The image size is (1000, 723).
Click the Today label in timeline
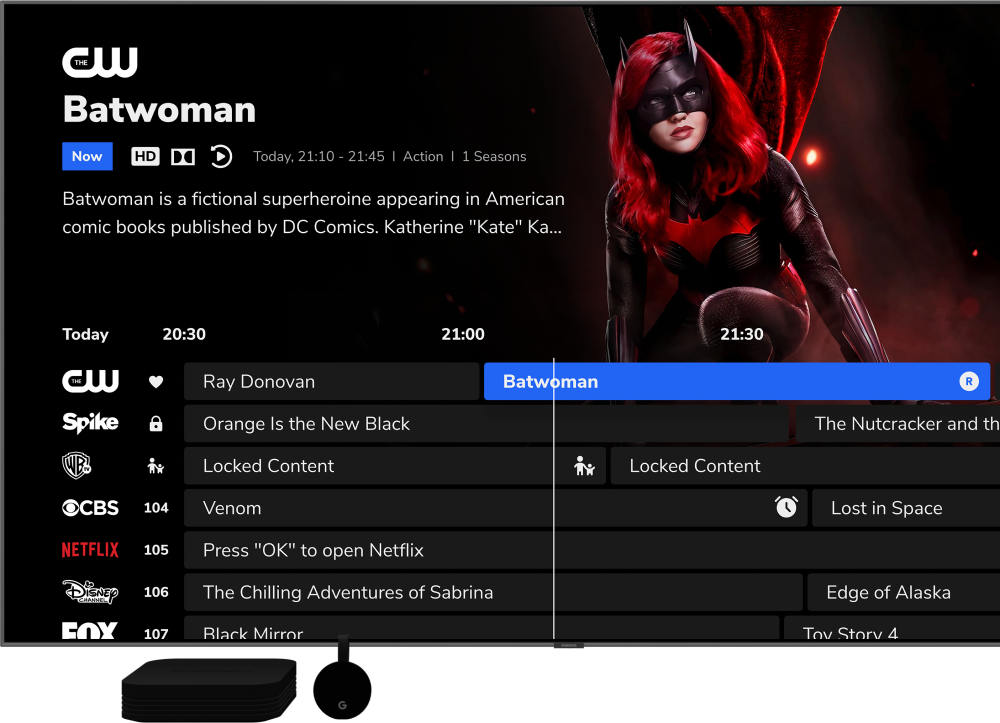pos(85,334)
